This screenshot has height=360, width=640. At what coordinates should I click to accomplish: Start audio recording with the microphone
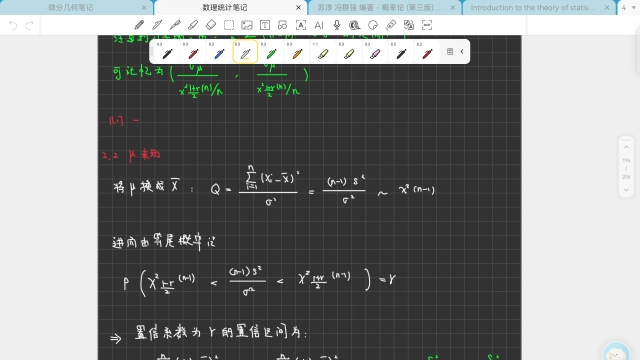(337, 25)
